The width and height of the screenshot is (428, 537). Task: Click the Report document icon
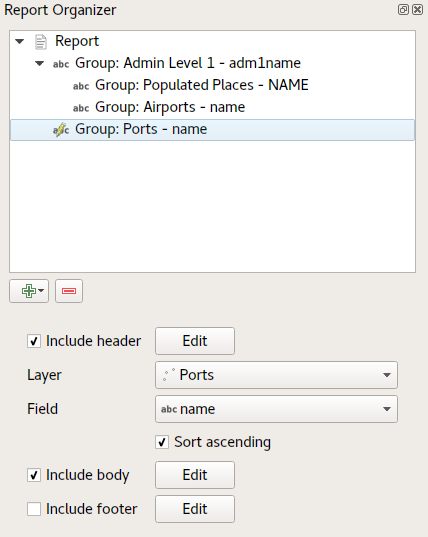[x=41, y=42]
